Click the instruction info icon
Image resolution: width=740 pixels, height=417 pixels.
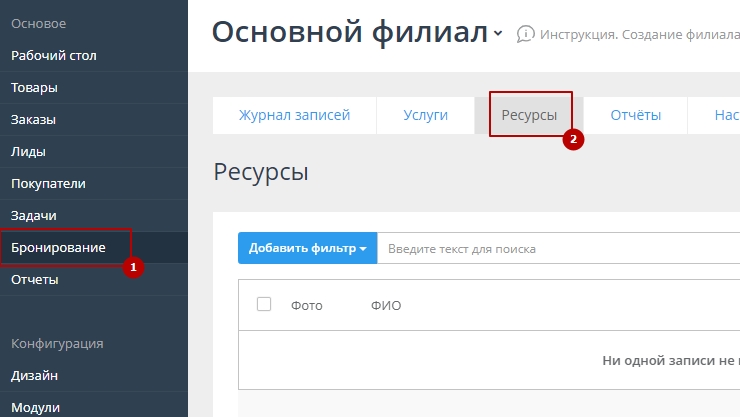coord(525,34)
